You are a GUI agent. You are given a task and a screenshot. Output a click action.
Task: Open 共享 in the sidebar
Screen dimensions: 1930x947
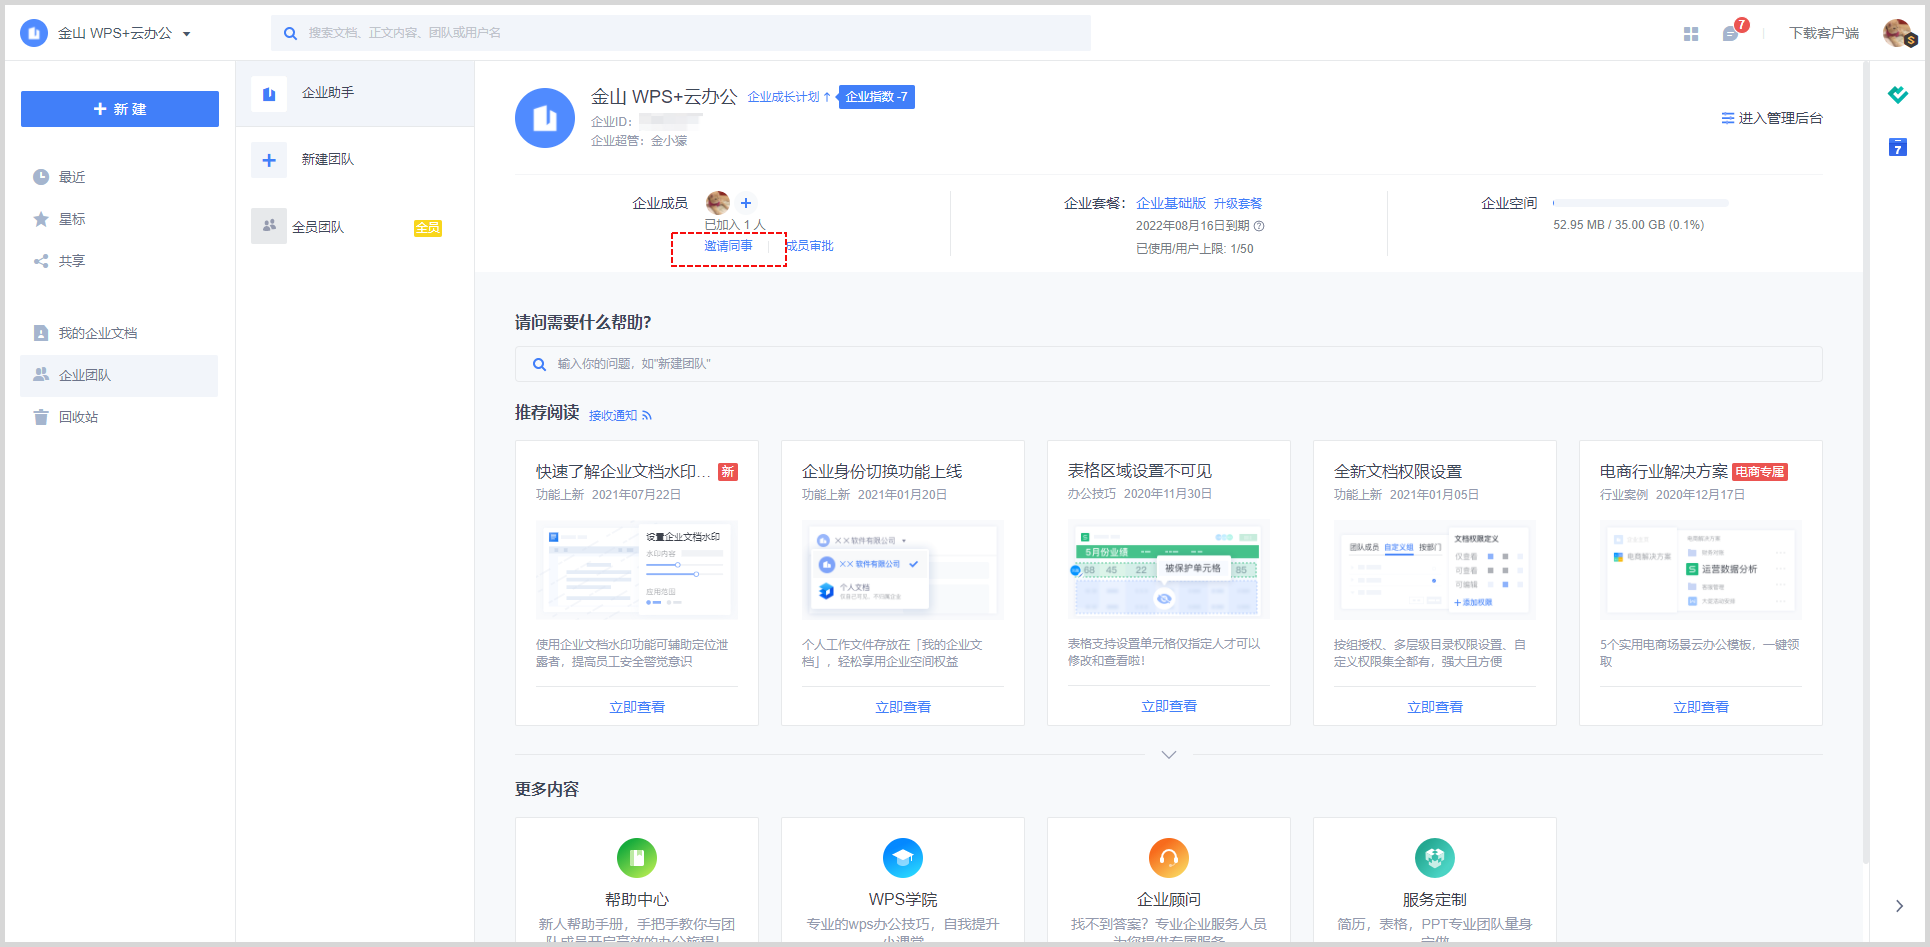click(119, 261)
